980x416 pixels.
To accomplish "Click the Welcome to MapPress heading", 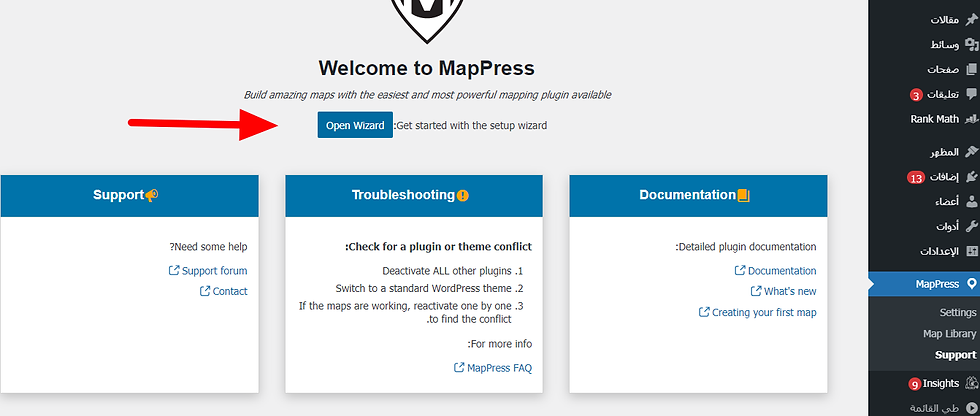I will (427, 67).
